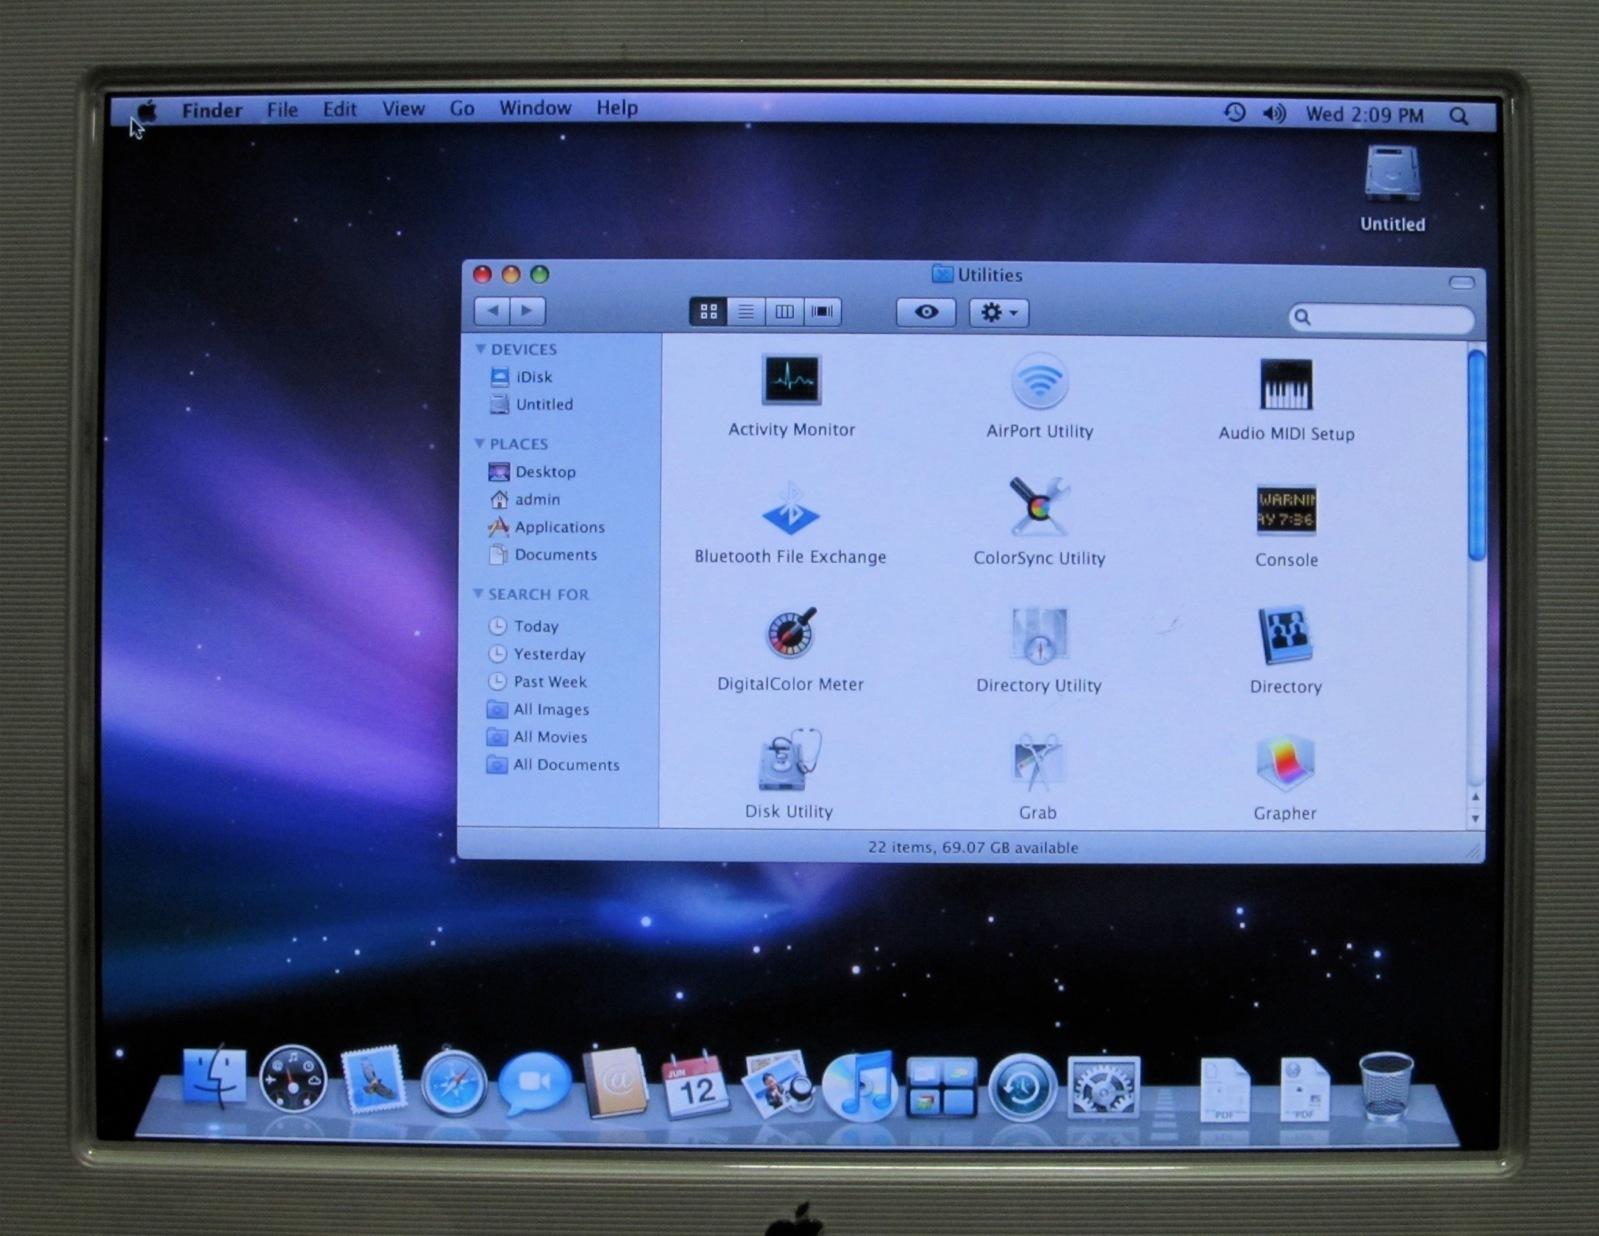Open the Finder menu

click(212, 110)
